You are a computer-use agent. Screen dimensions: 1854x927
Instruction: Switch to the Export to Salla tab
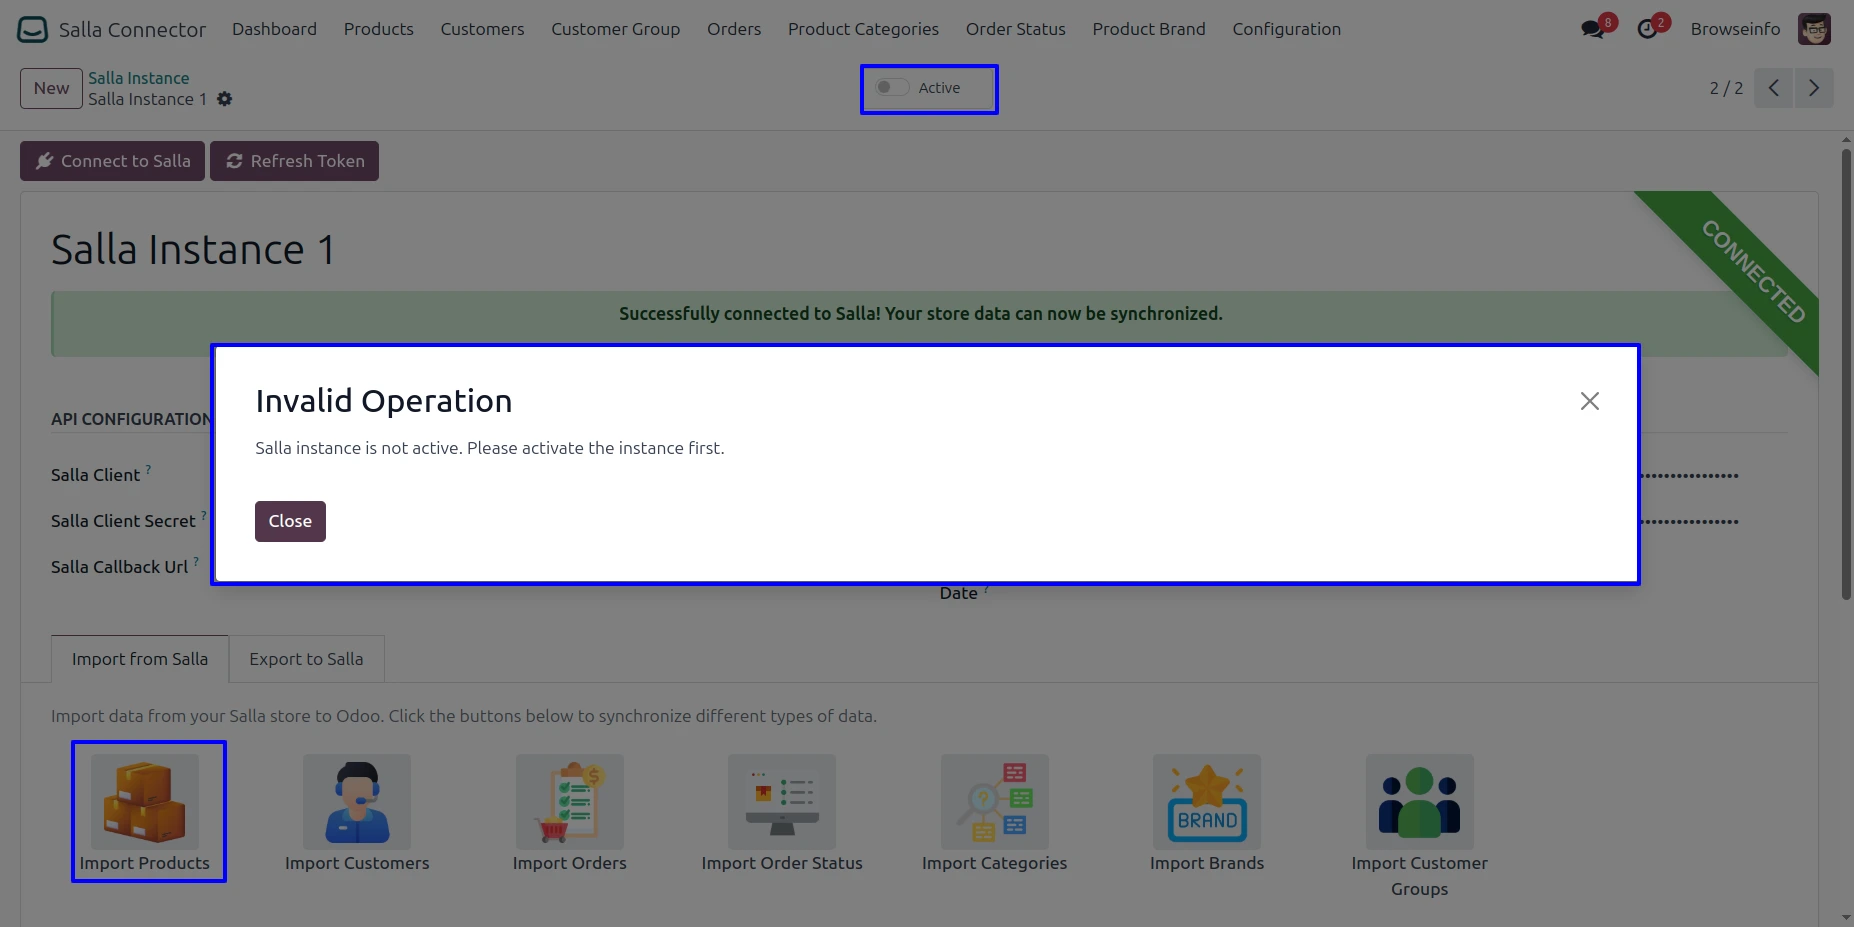(x=306, y=659)
